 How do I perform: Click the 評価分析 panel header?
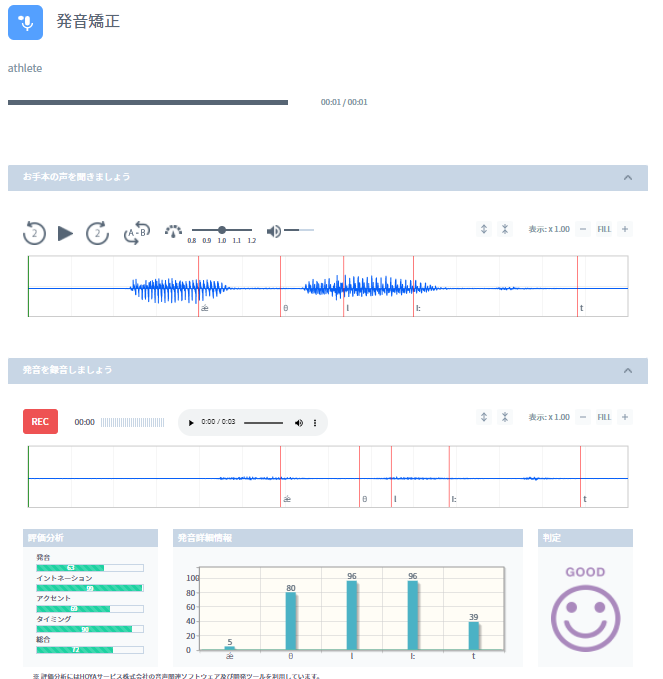click(90, 538)
